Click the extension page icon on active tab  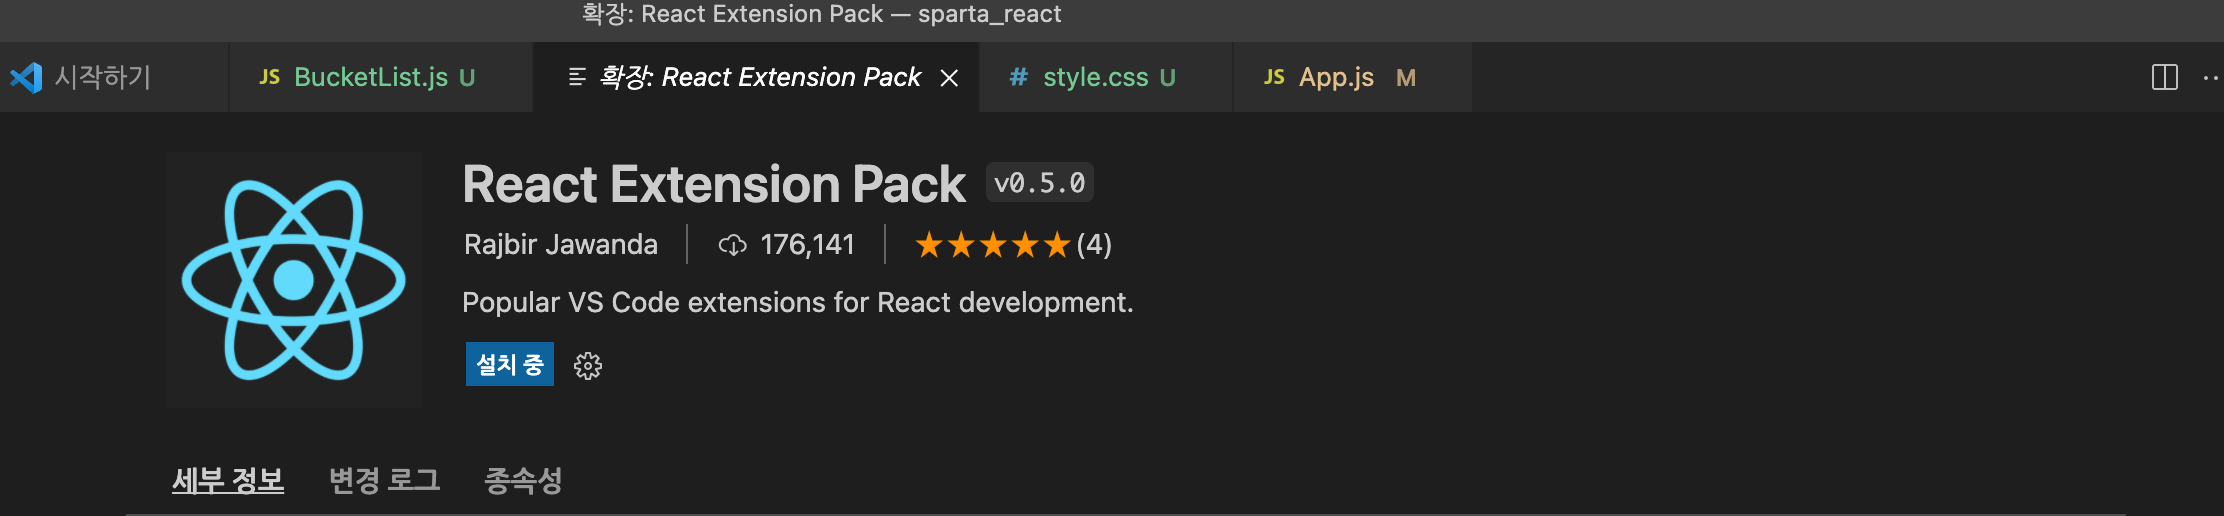click(577, 77)
